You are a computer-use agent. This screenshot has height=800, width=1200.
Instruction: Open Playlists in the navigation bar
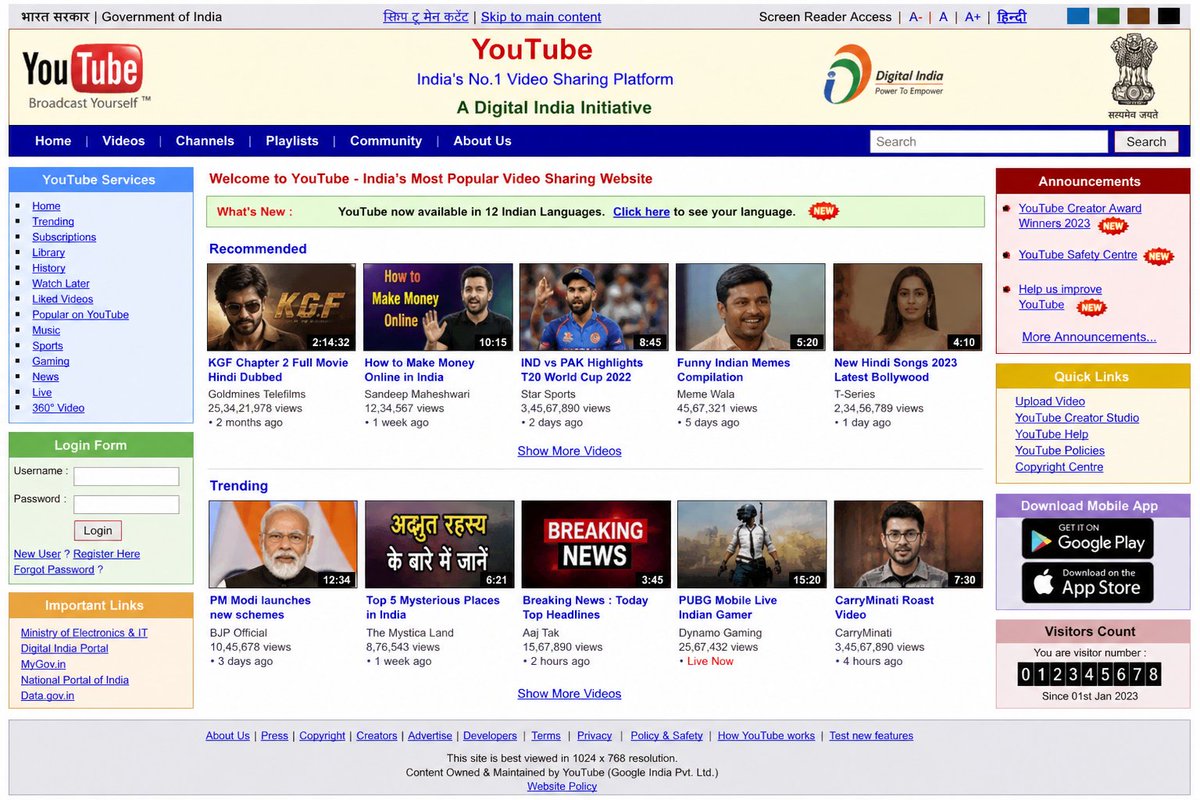click(x=292, y=141)
